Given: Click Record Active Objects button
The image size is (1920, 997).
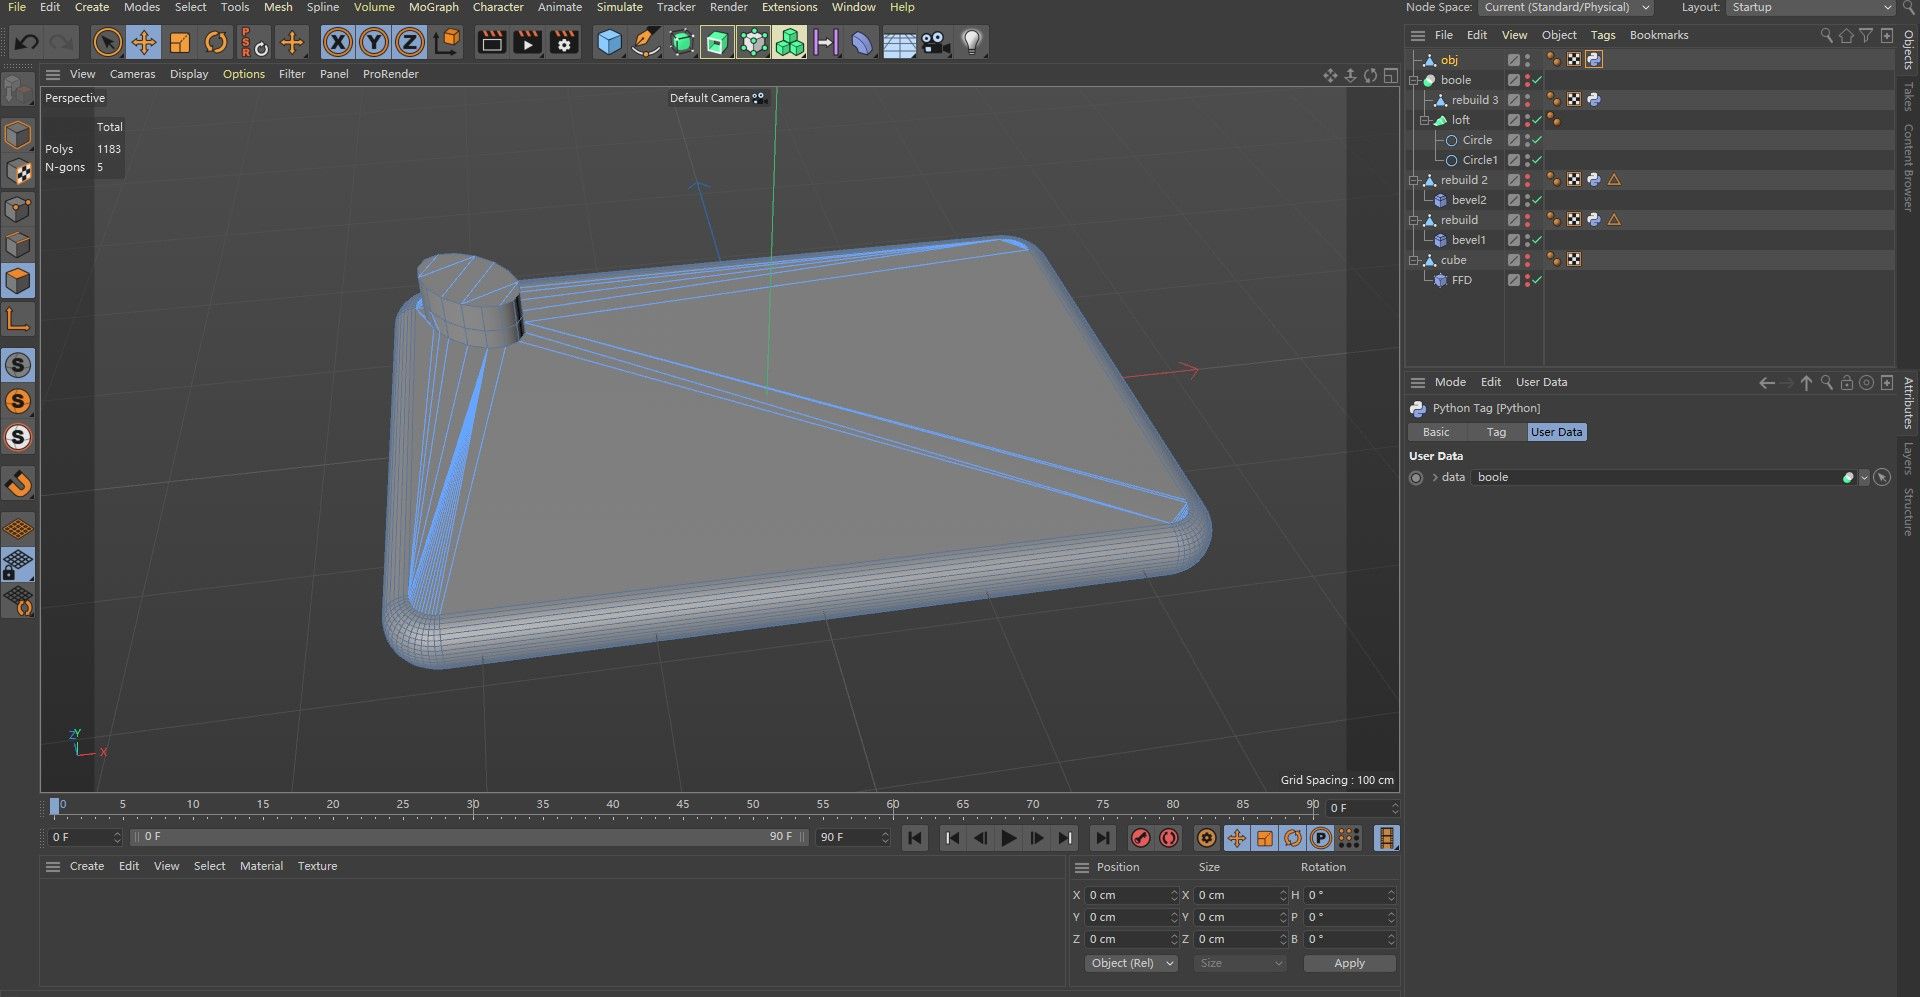Looking at the screenshot, I should pyautogui.click(x=1141, y=838).
